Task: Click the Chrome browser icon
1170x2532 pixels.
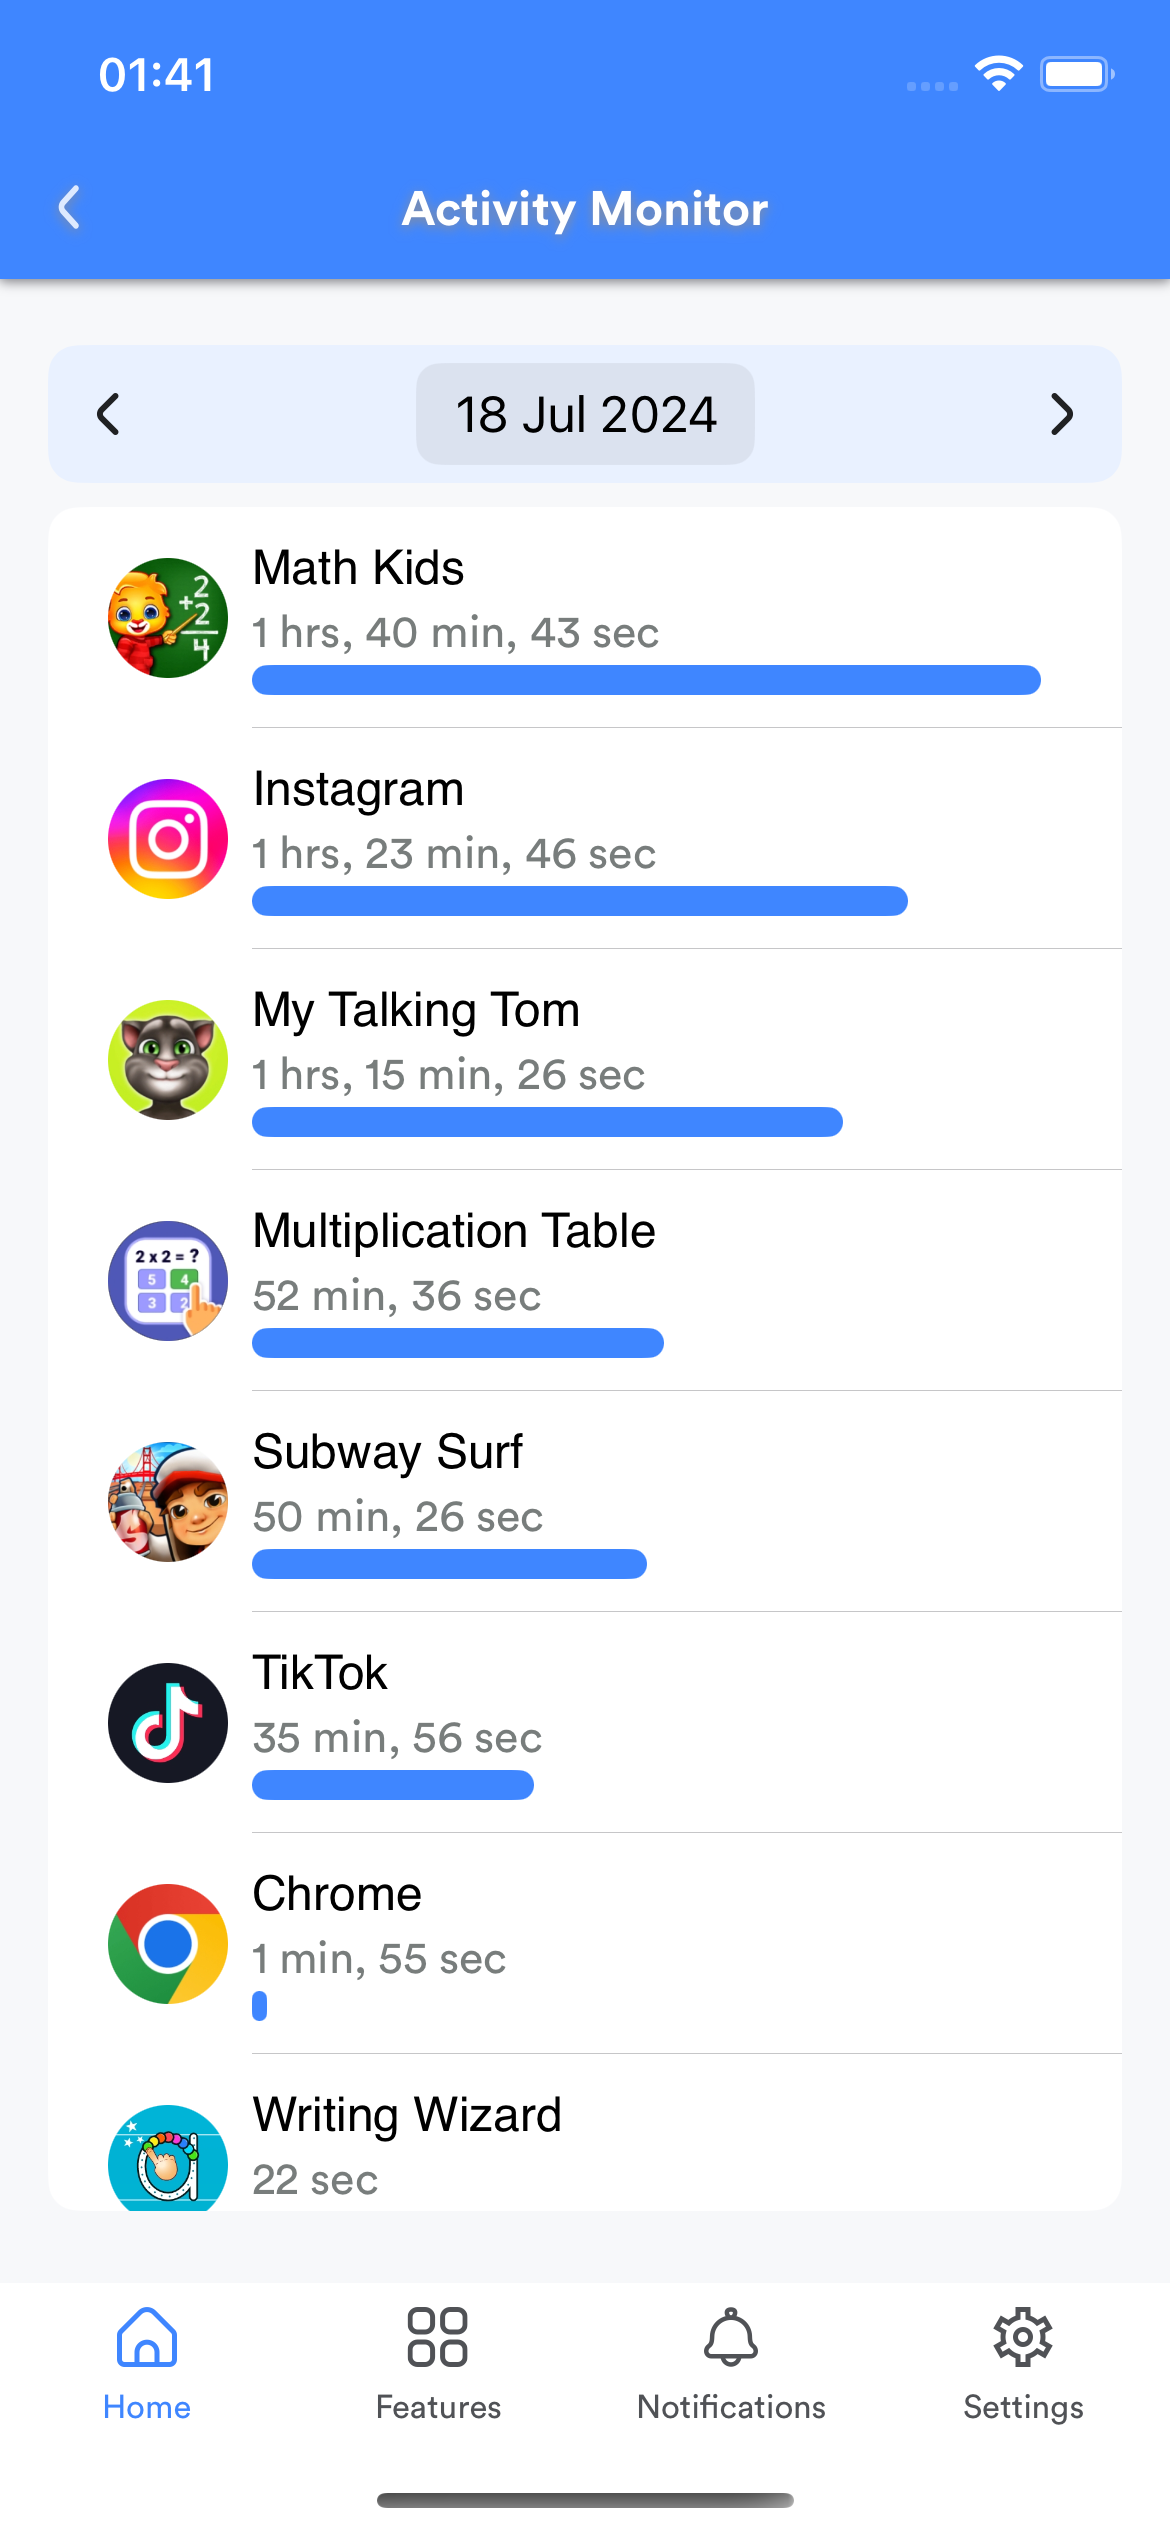Action: (168, 1944)
